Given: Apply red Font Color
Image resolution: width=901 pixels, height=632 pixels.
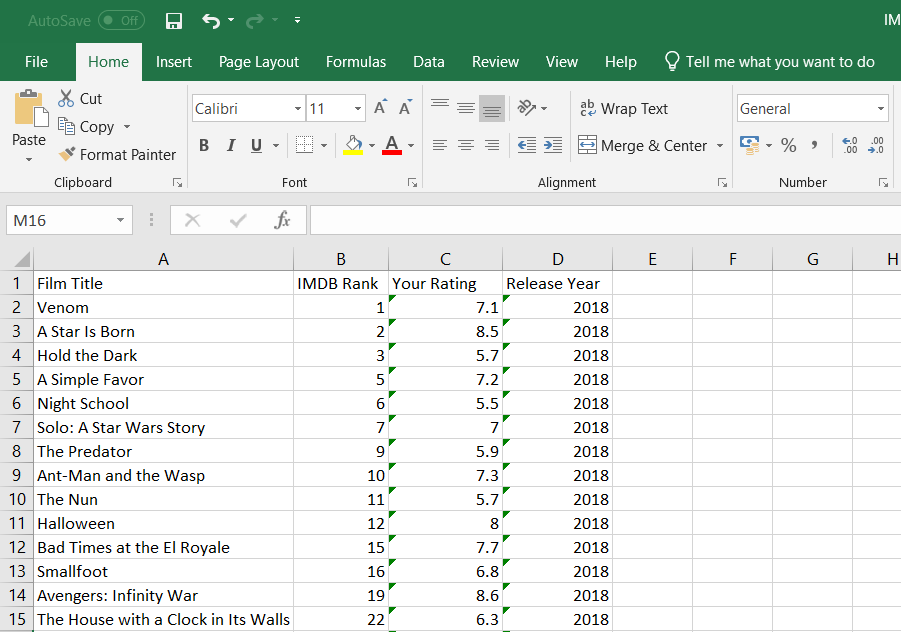Looking at the screenshot, I should (392, 145).
